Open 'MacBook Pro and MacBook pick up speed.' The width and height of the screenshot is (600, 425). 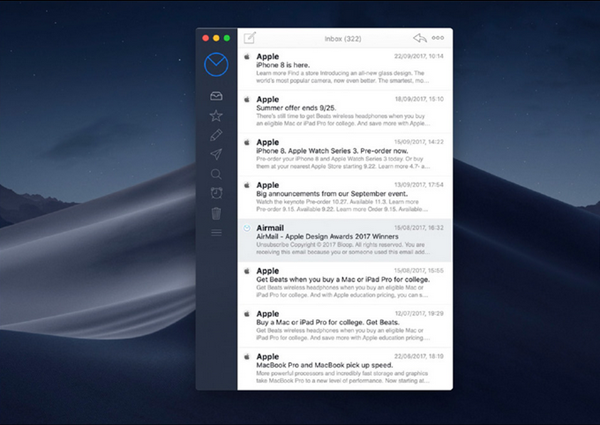coord(345,369)
